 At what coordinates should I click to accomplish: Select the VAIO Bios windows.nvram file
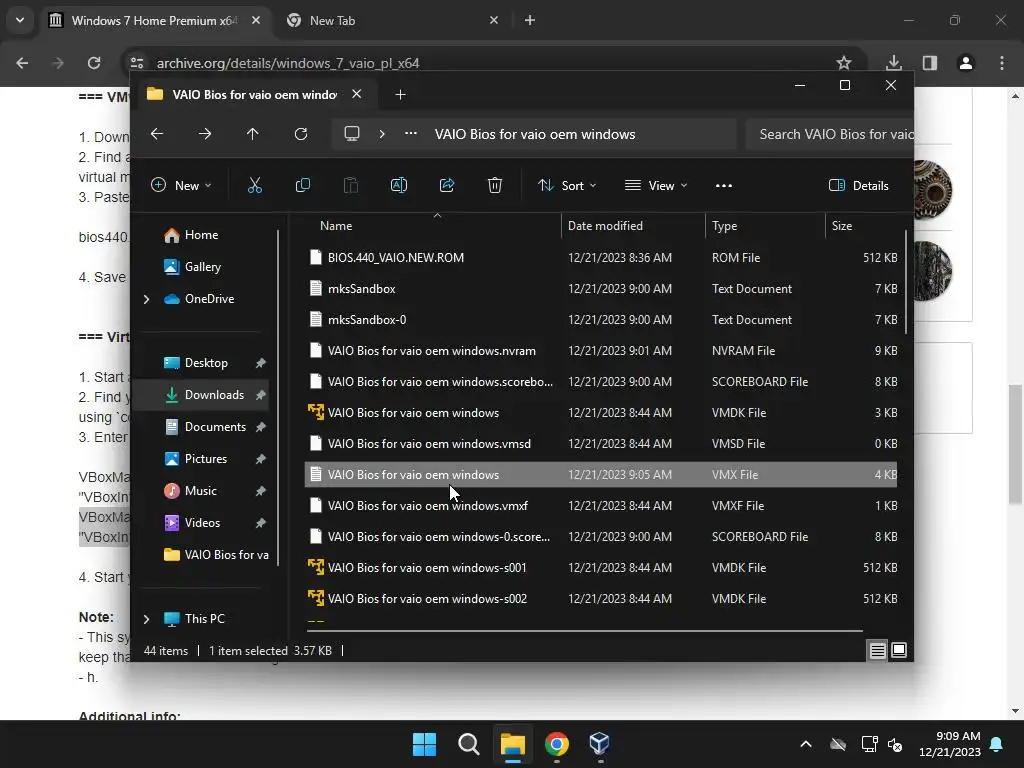pos(601,351)
